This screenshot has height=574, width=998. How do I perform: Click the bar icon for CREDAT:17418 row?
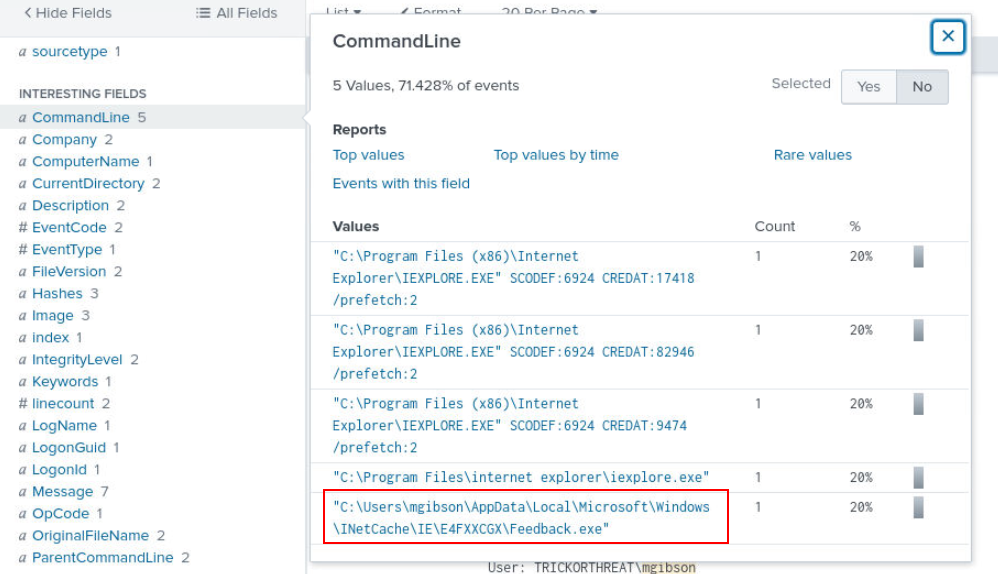coord(918,256)
